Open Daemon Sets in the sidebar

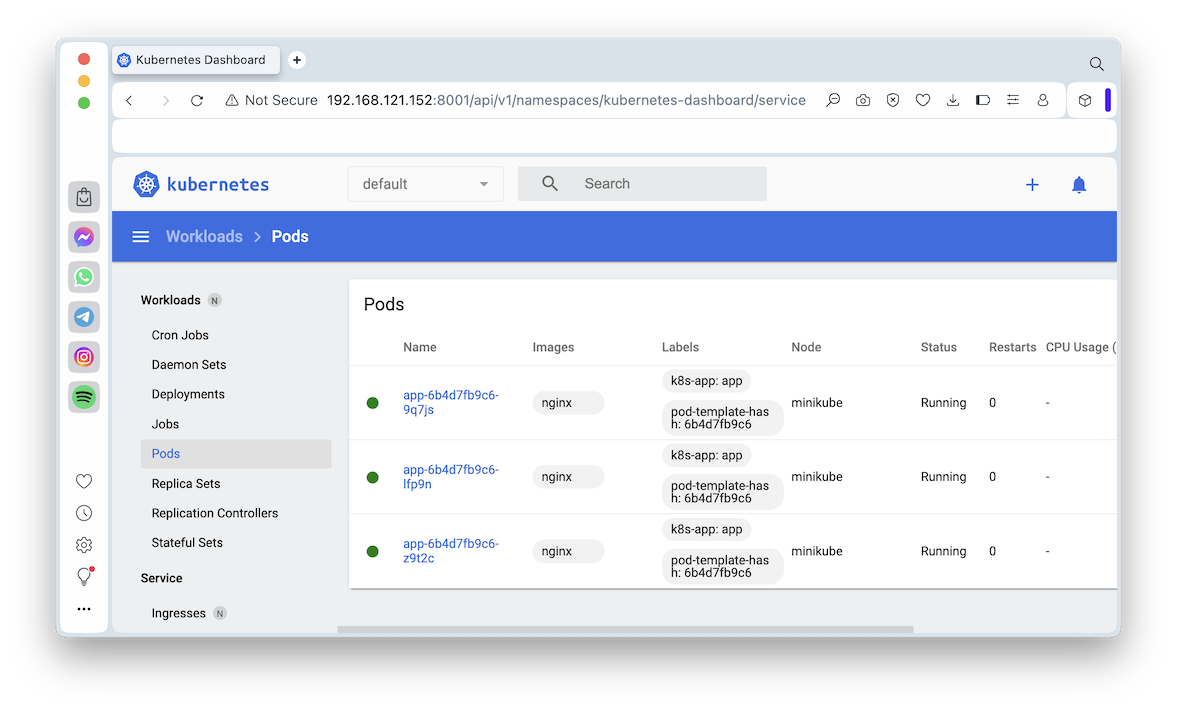click(x=188, y=365)
